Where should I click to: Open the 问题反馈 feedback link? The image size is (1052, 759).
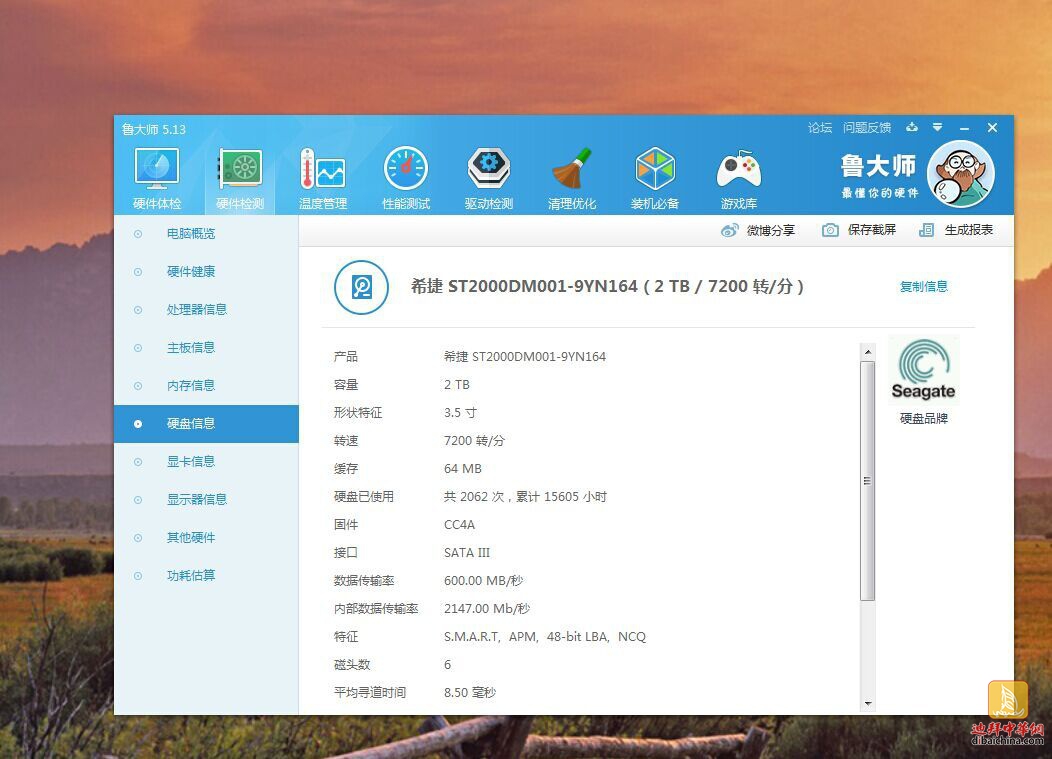867,128
